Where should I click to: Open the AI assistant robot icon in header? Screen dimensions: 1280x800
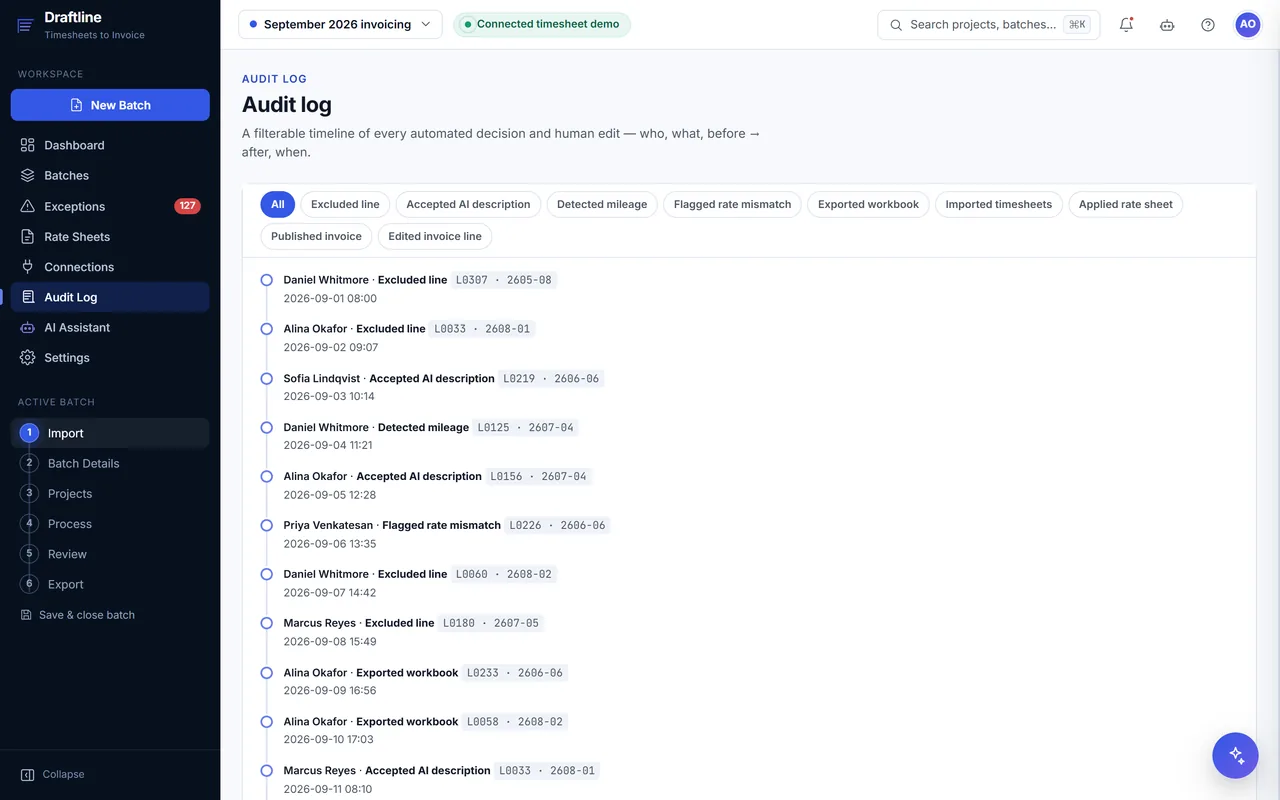1167,25
